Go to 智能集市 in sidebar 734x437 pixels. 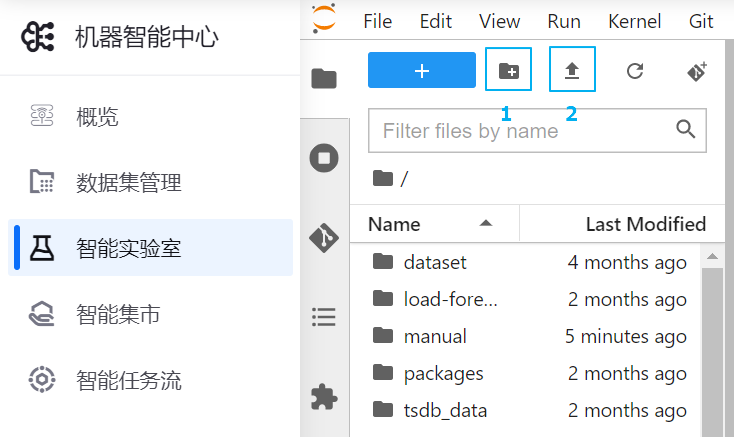click(x=118, y=315)
